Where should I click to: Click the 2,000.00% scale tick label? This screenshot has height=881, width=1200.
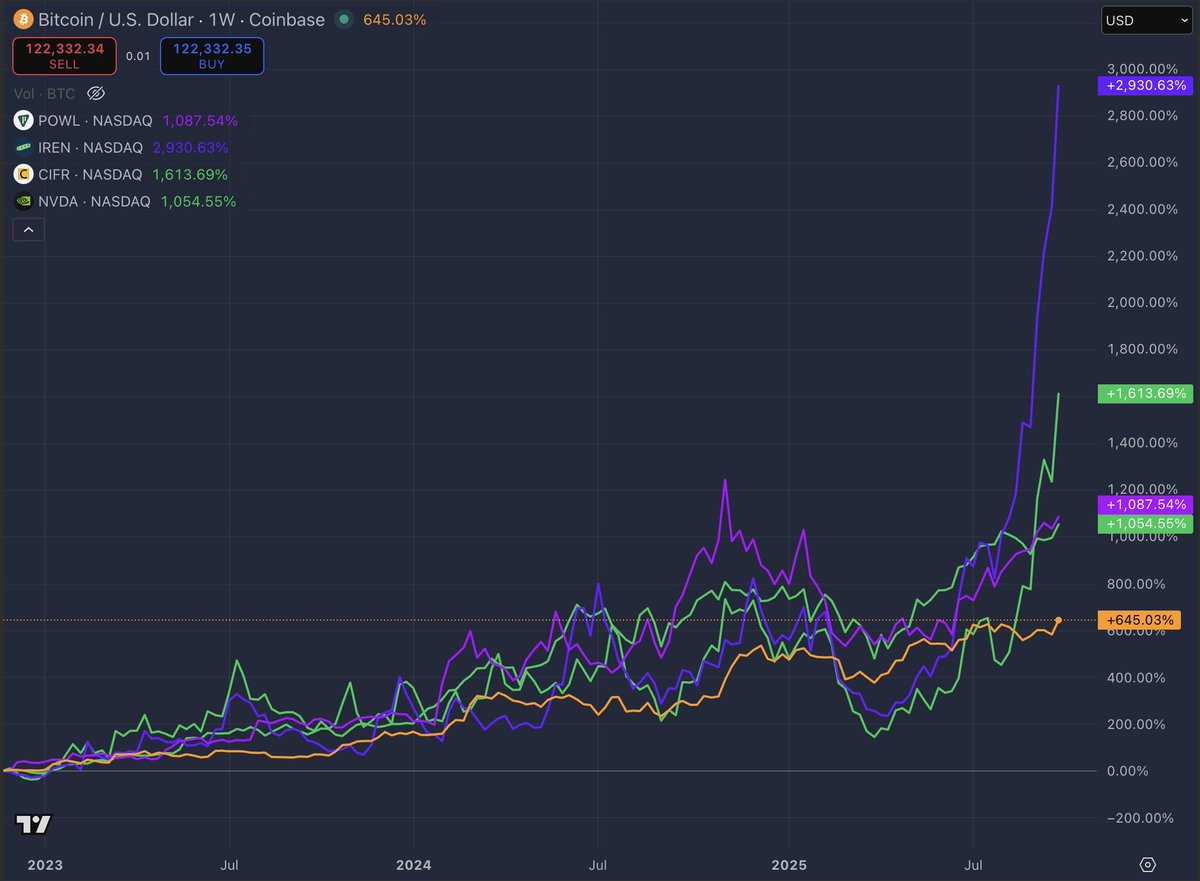(x=1140, y=302)
